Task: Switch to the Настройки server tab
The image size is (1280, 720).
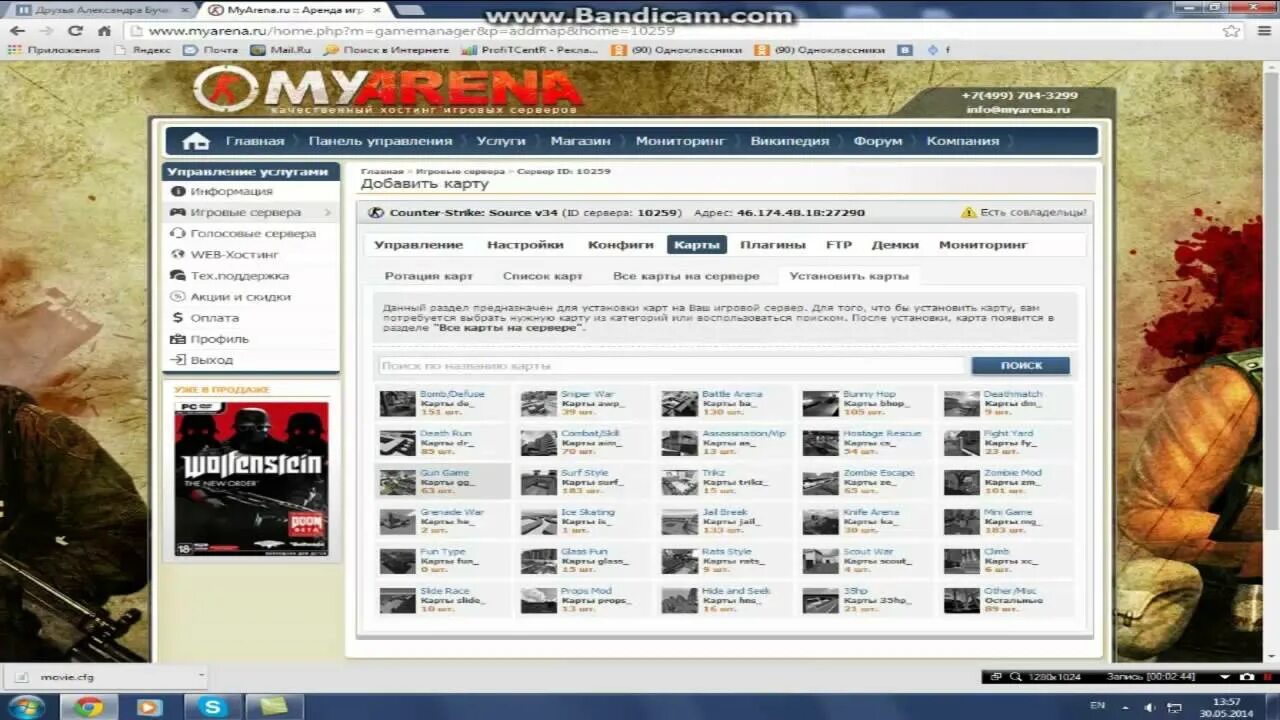Action: [525, 244]
